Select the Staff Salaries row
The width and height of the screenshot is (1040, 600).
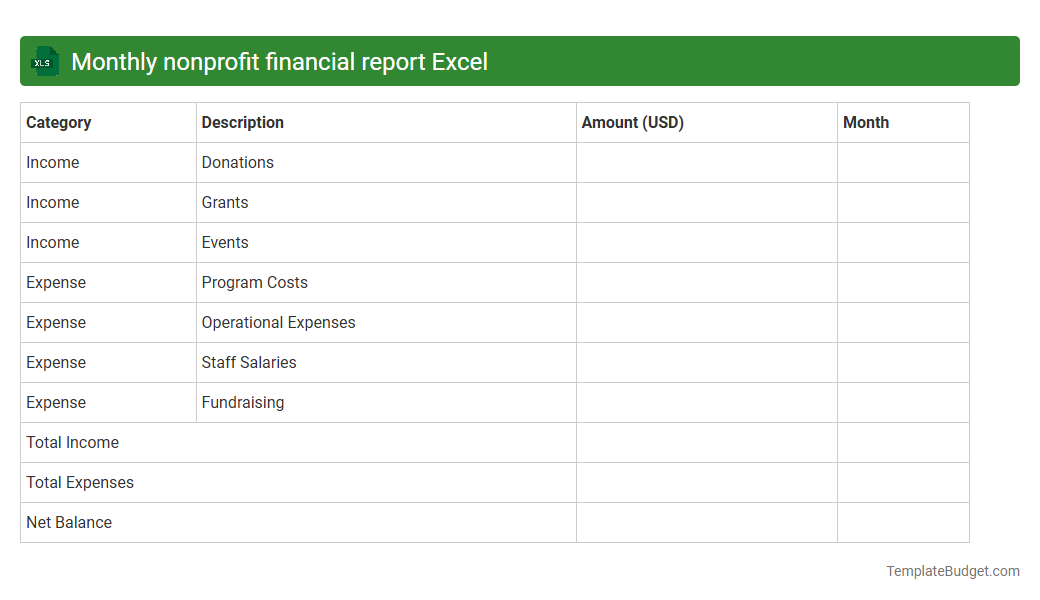pyautogui.click(x=249, y=362)
